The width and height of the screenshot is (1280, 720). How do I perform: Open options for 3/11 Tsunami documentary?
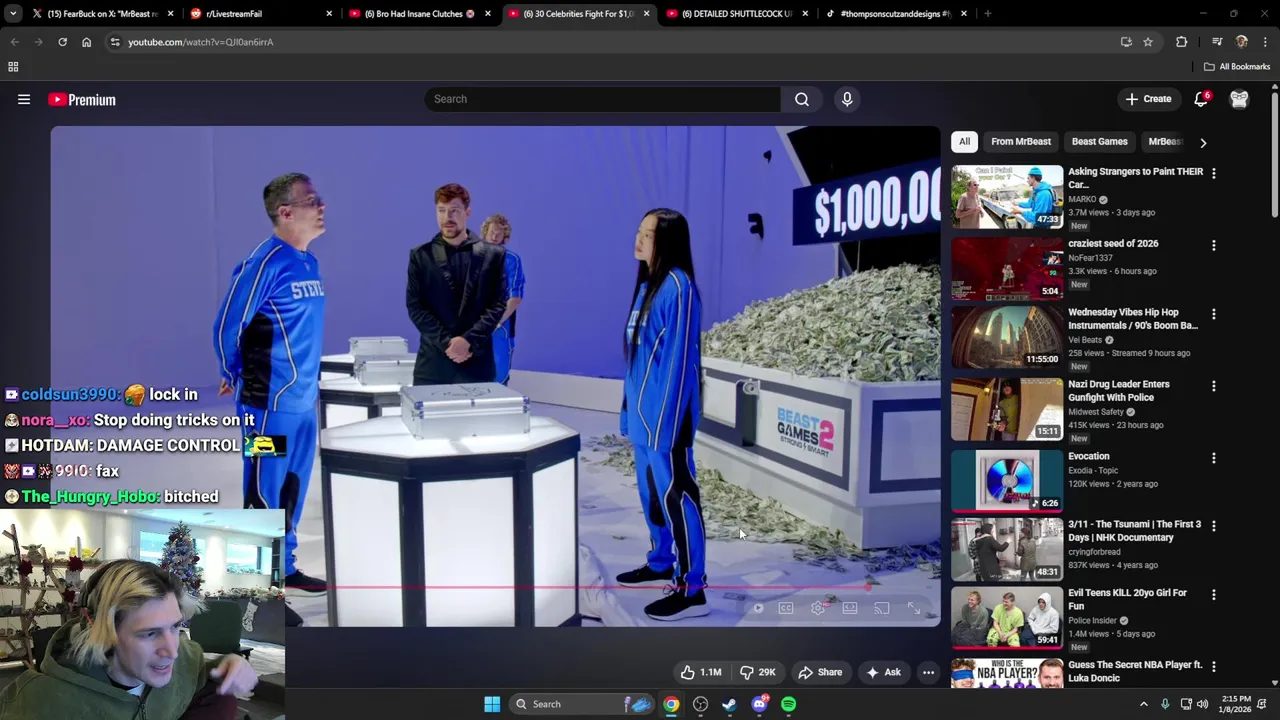pyautogui.click(x=1213, y=526)
